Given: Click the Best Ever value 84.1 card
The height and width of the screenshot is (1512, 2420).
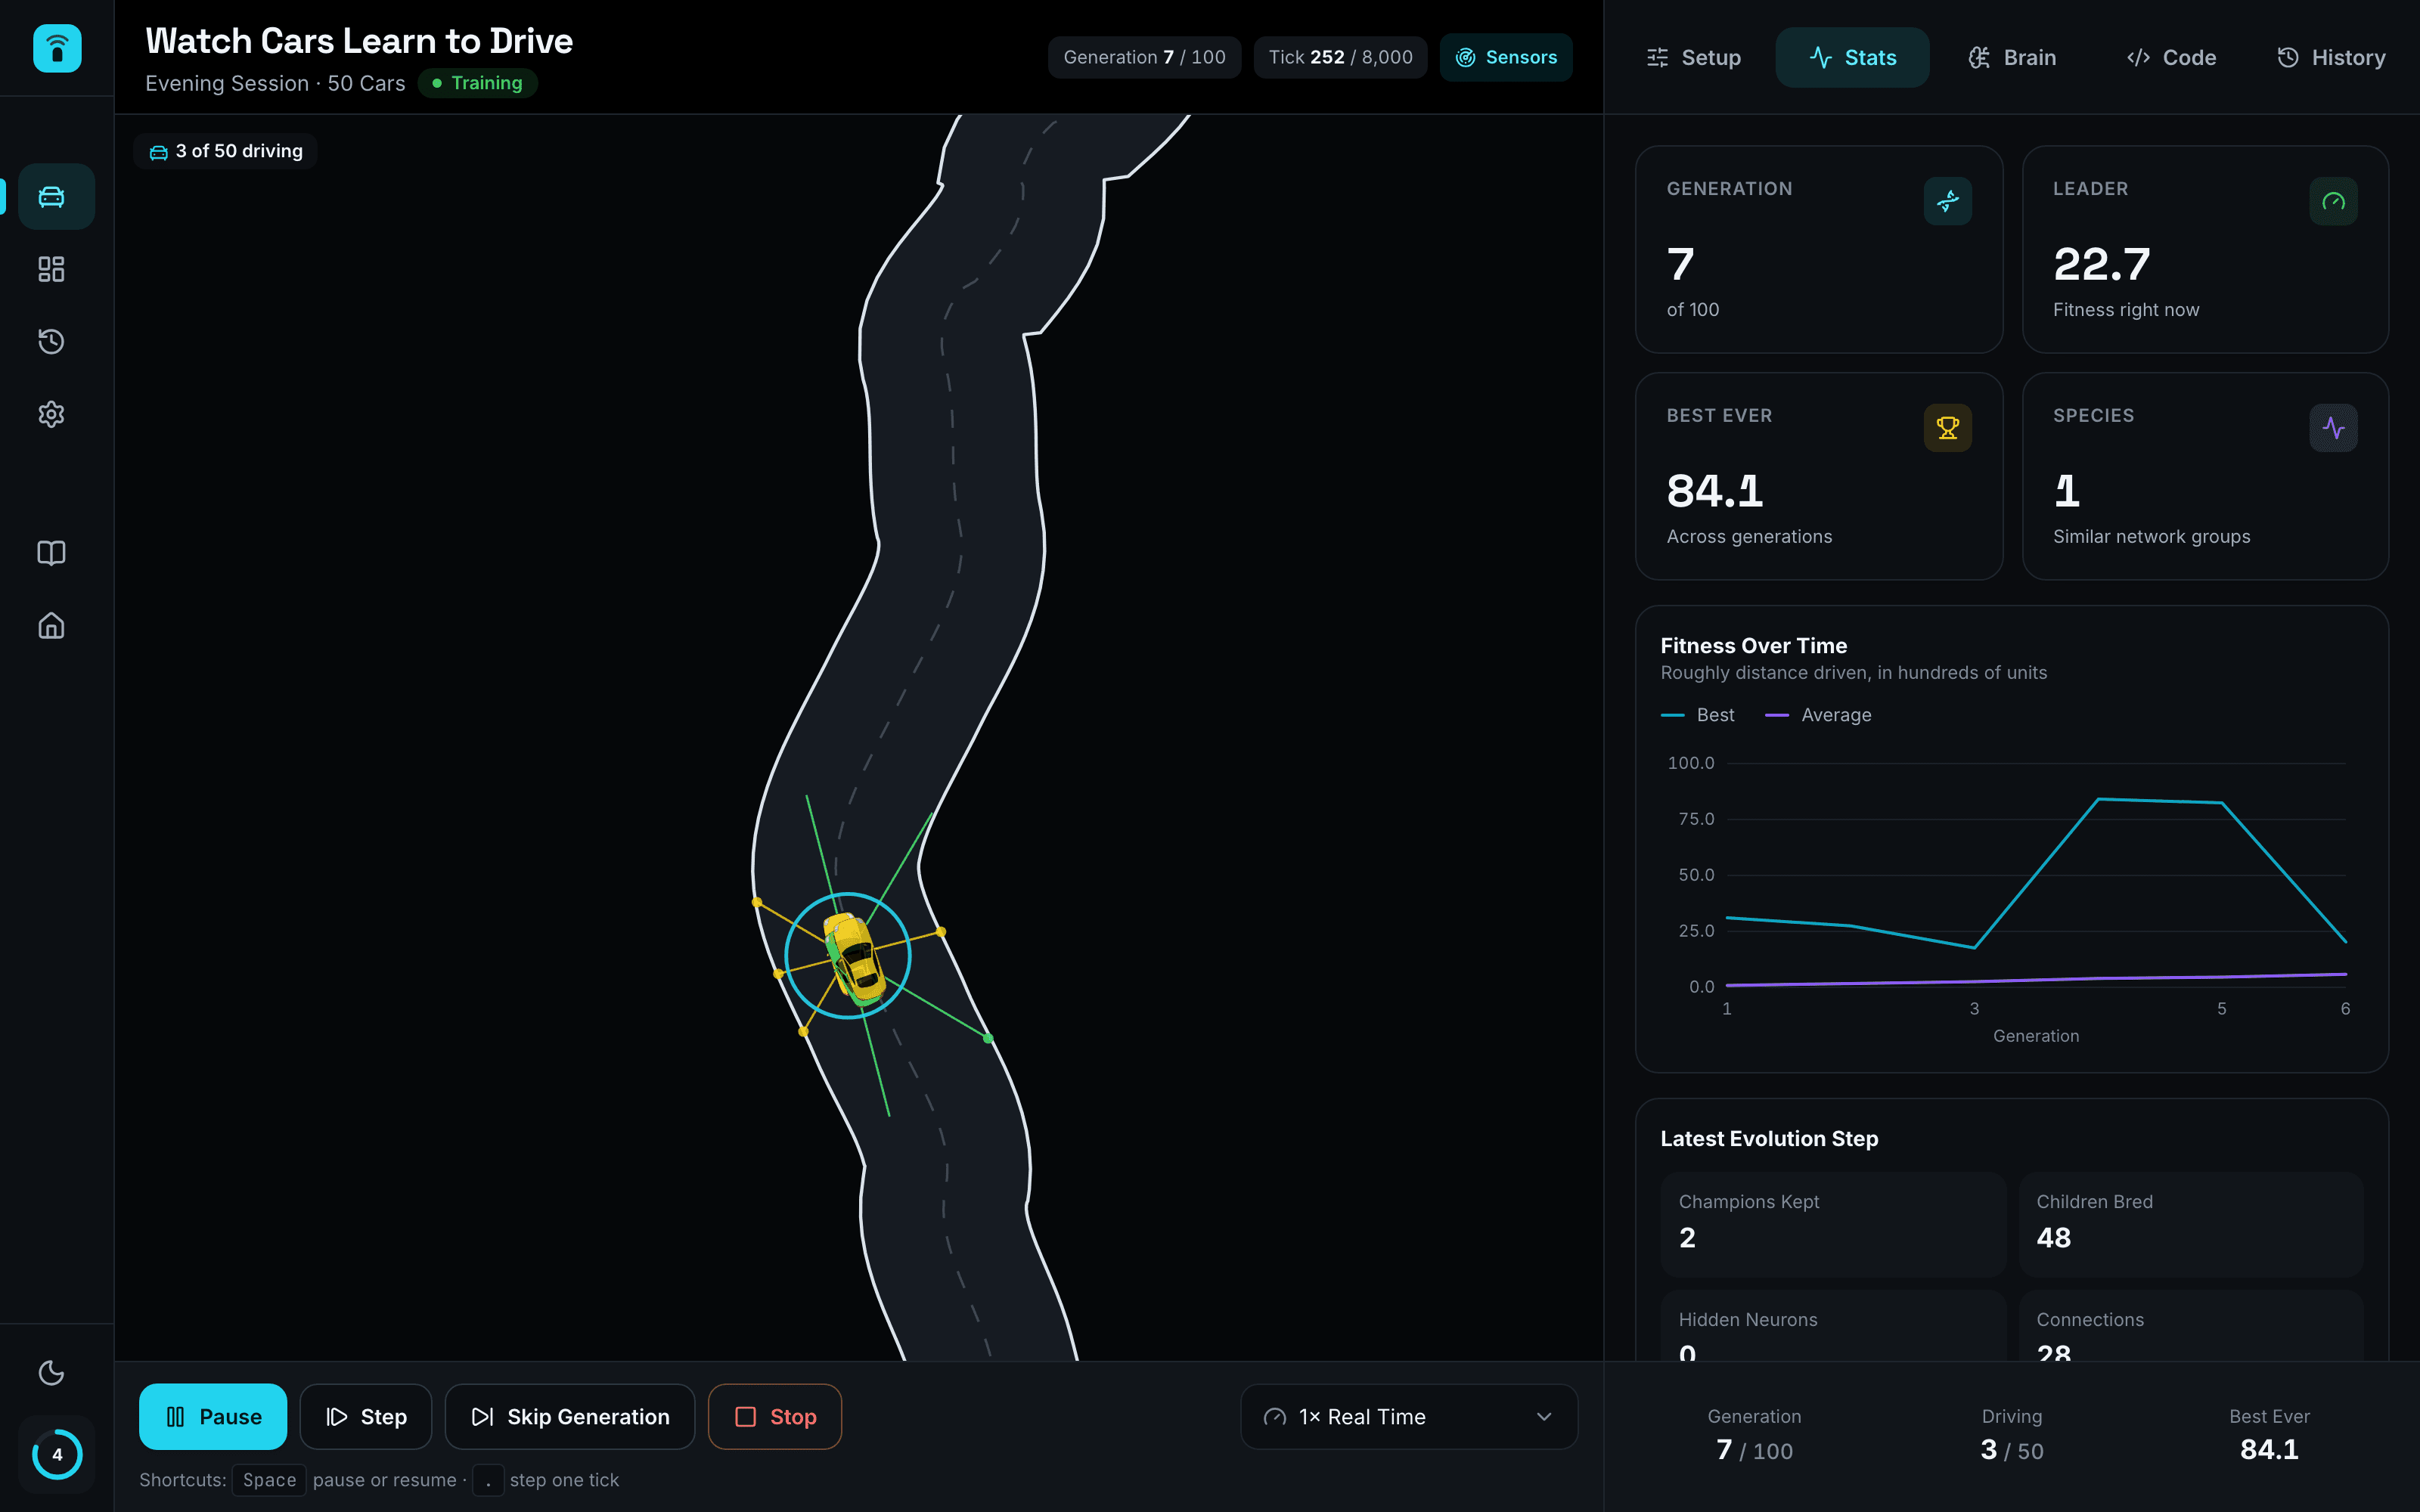Looking at the screenshot, I should pos(1819,476).
